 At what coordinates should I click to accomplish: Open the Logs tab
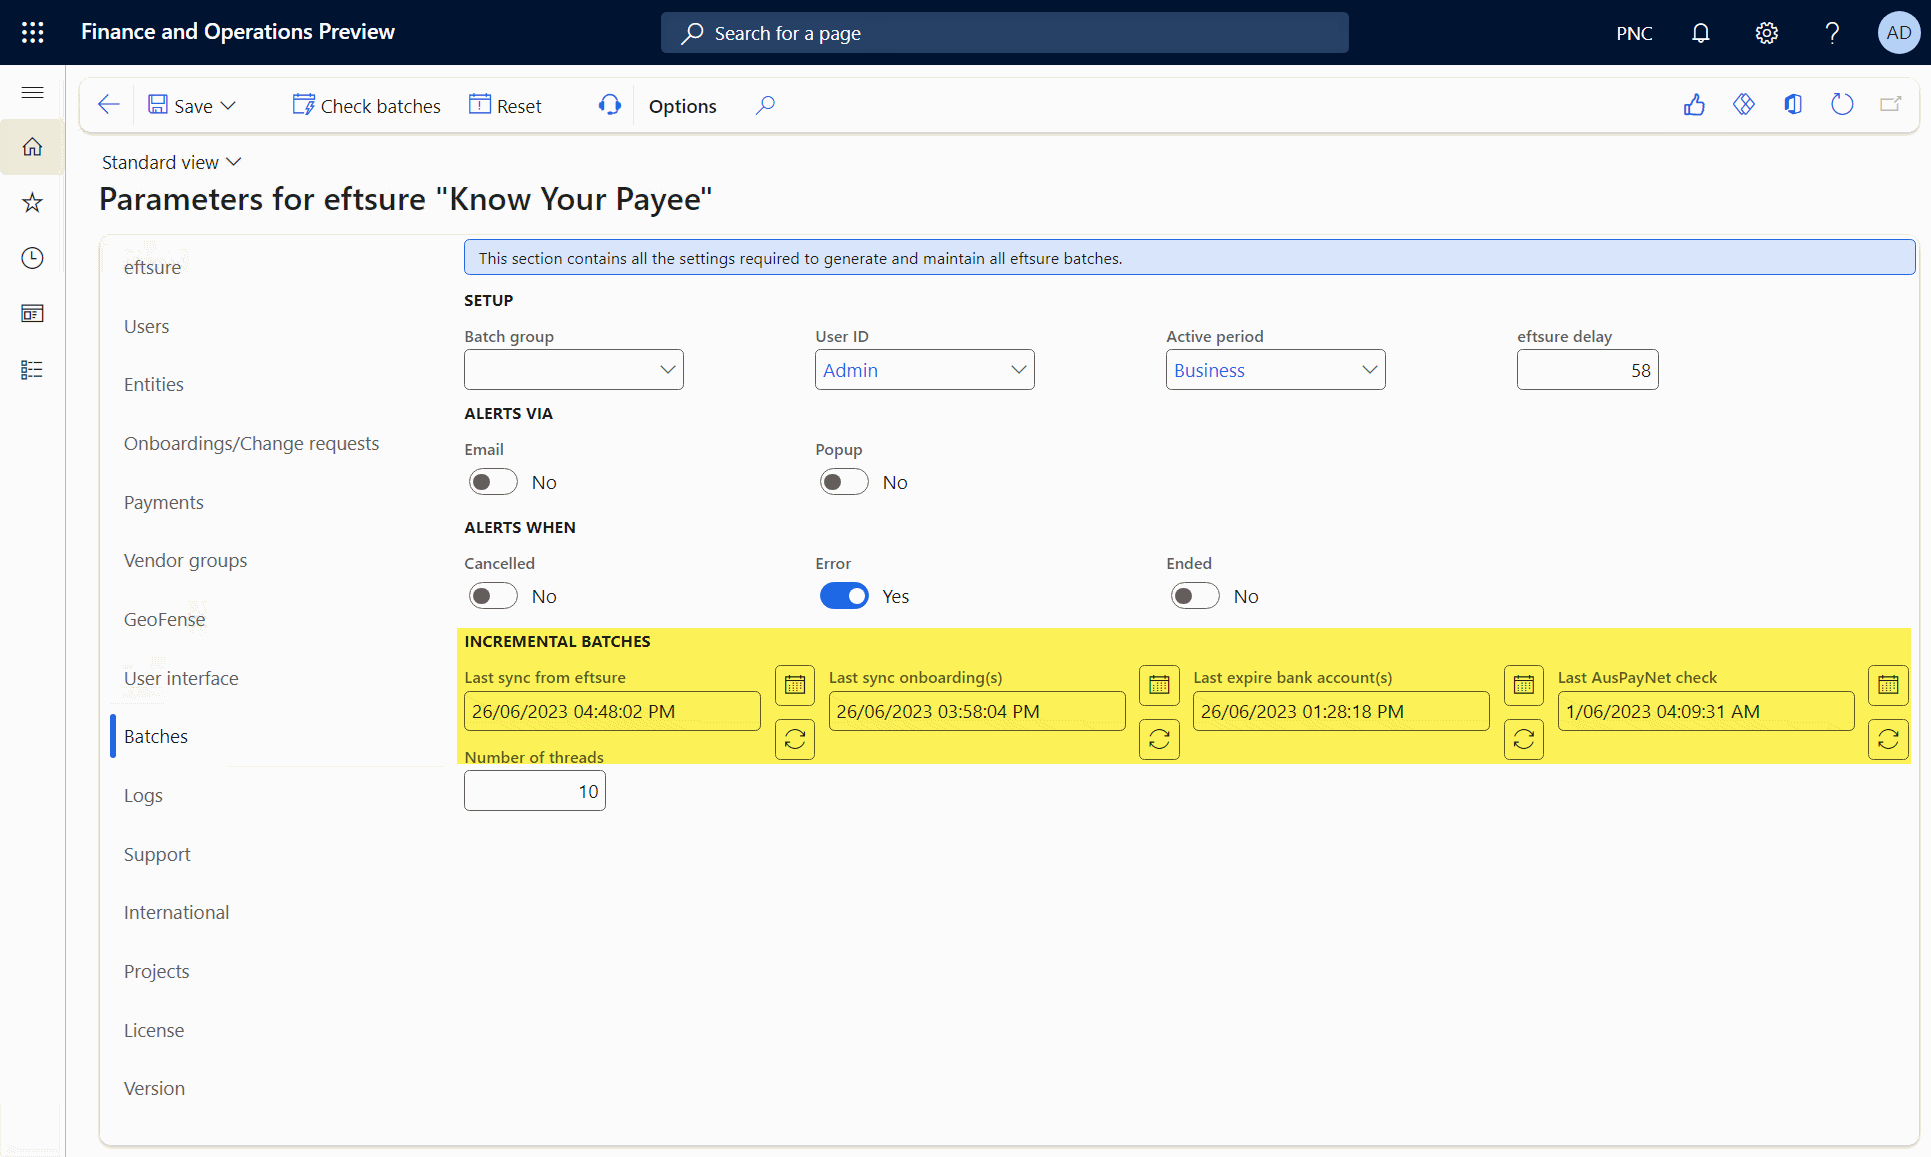click(x=143, y=795)
